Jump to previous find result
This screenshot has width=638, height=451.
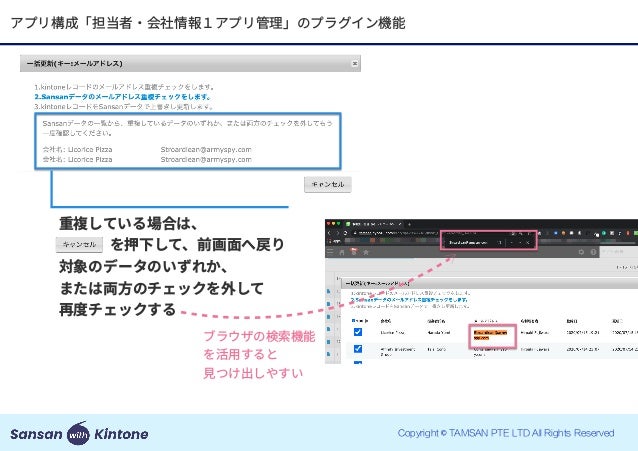pyautogui.click(x=512, y=243)
